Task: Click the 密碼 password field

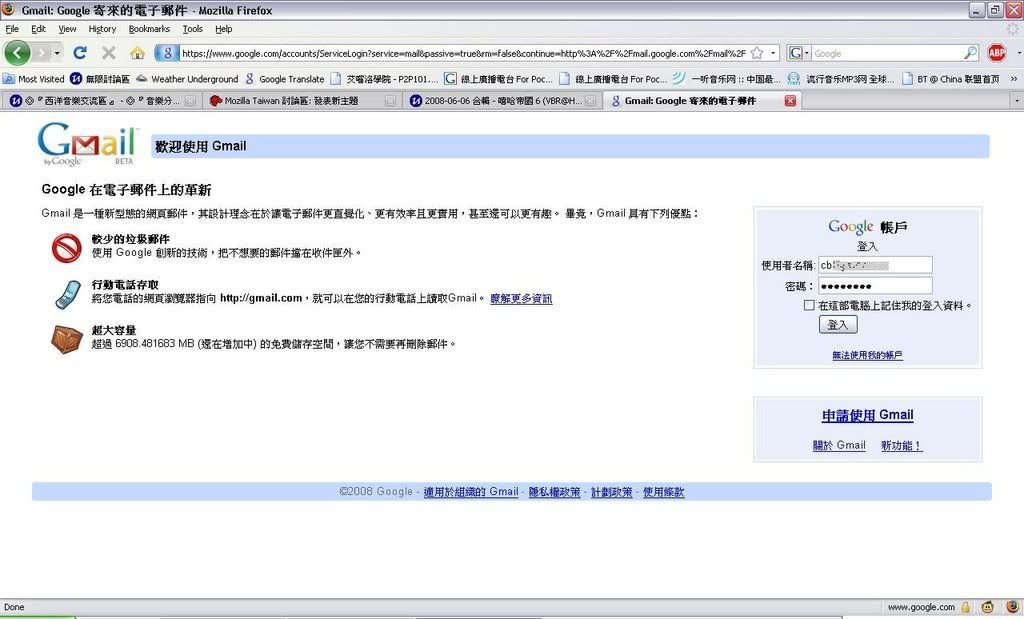Action: [x=875, y=286]
